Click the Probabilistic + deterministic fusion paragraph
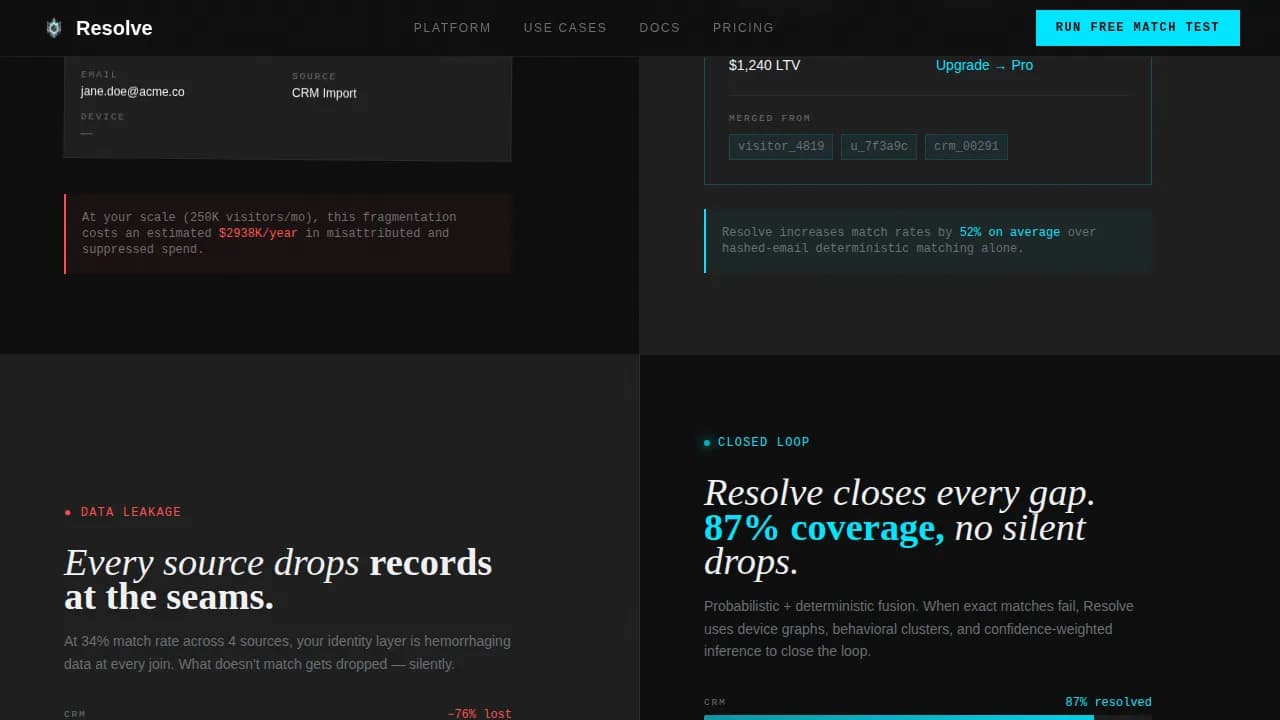1280x720 pixels. (x=919, y=629)
